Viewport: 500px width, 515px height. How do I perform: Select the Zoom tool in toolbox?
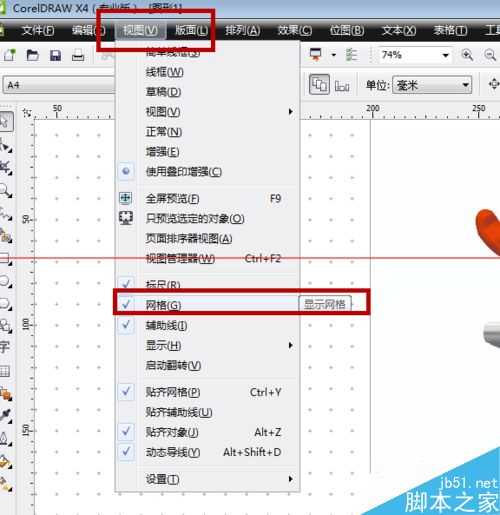5,191
